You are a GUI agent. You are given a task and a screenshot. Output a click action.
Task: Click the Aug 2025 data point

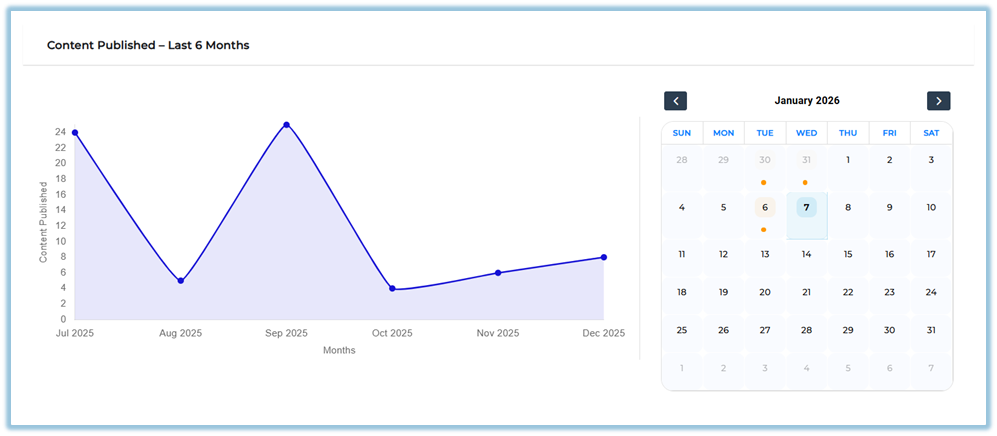(181, 281)
